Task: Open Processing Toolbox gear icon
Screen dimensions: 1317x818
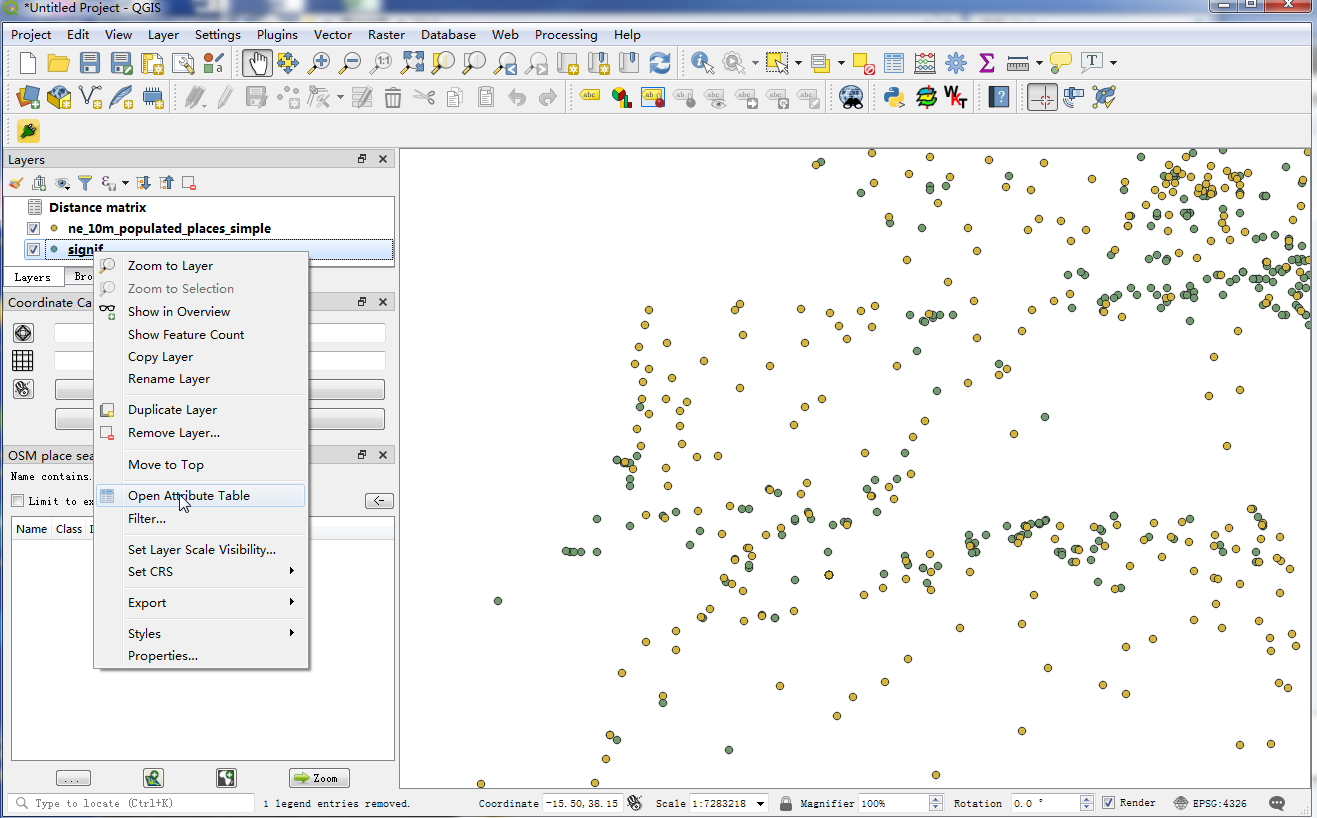Action: [956, 63]
